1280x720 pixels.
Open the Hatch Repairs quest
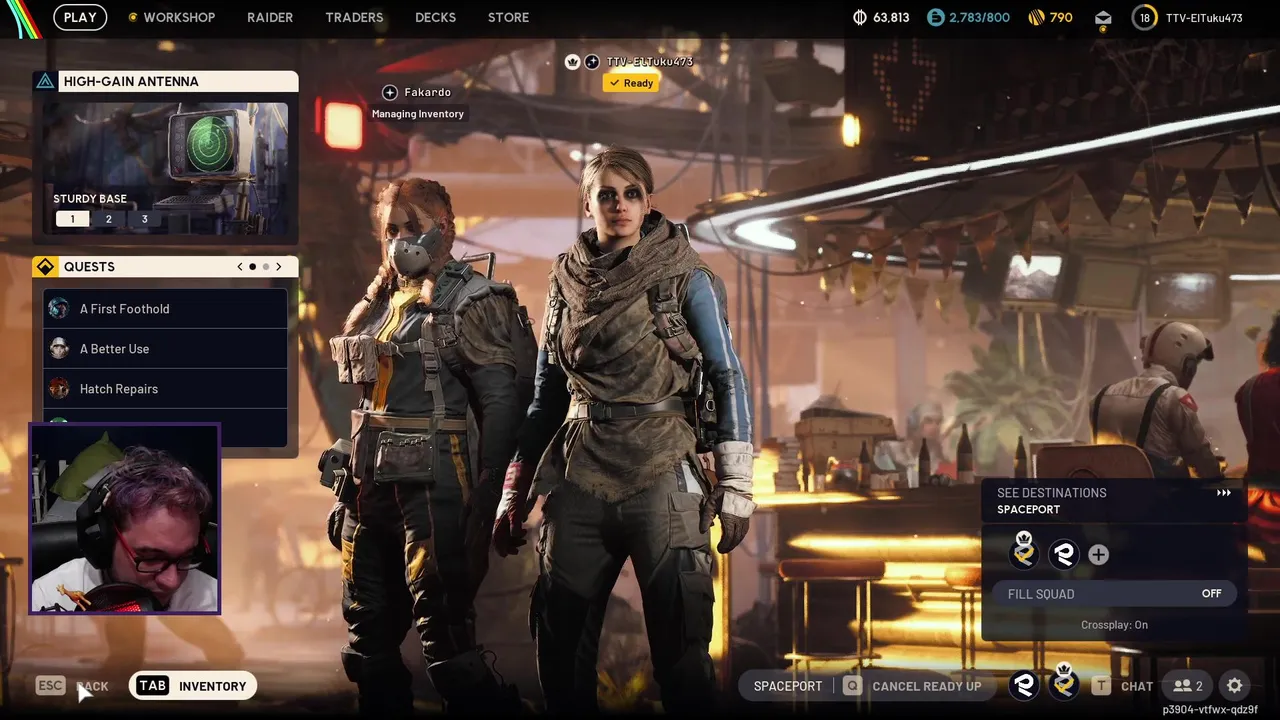pos(165,389)
